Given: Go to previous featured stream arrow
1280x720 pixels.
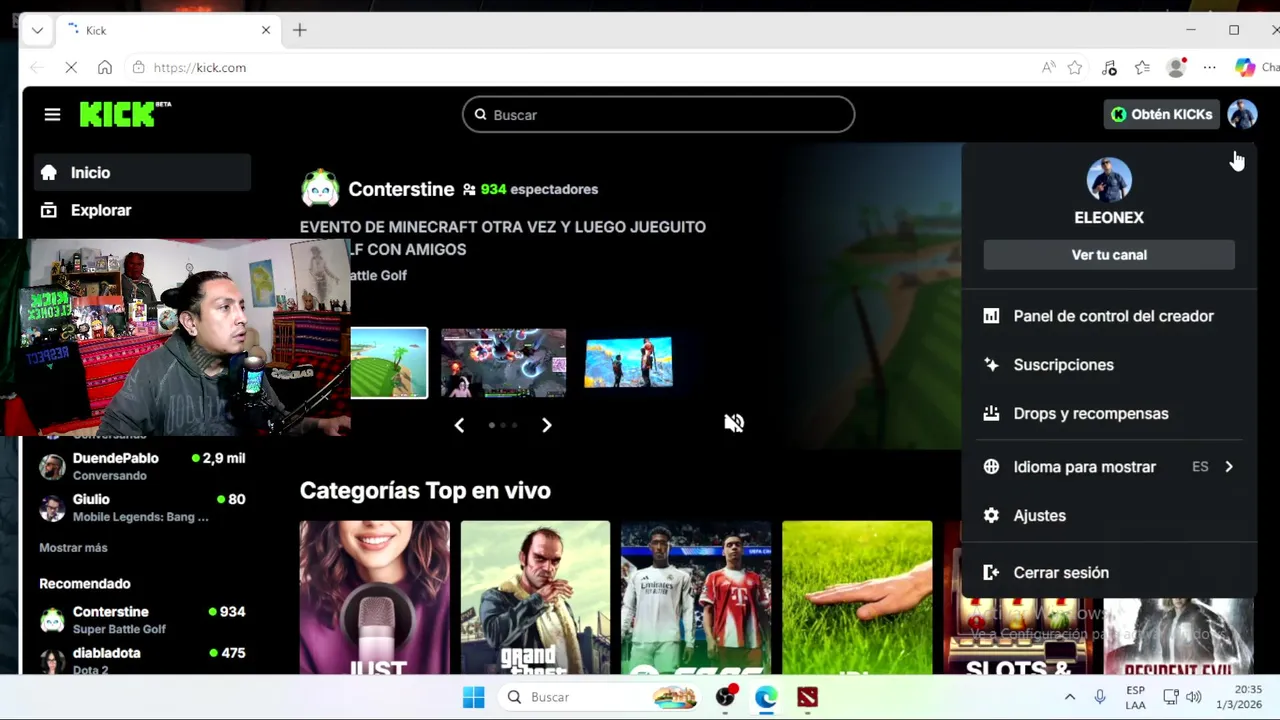Looking at the screenshot, I should pyautogui.click(x=459, y=425).
